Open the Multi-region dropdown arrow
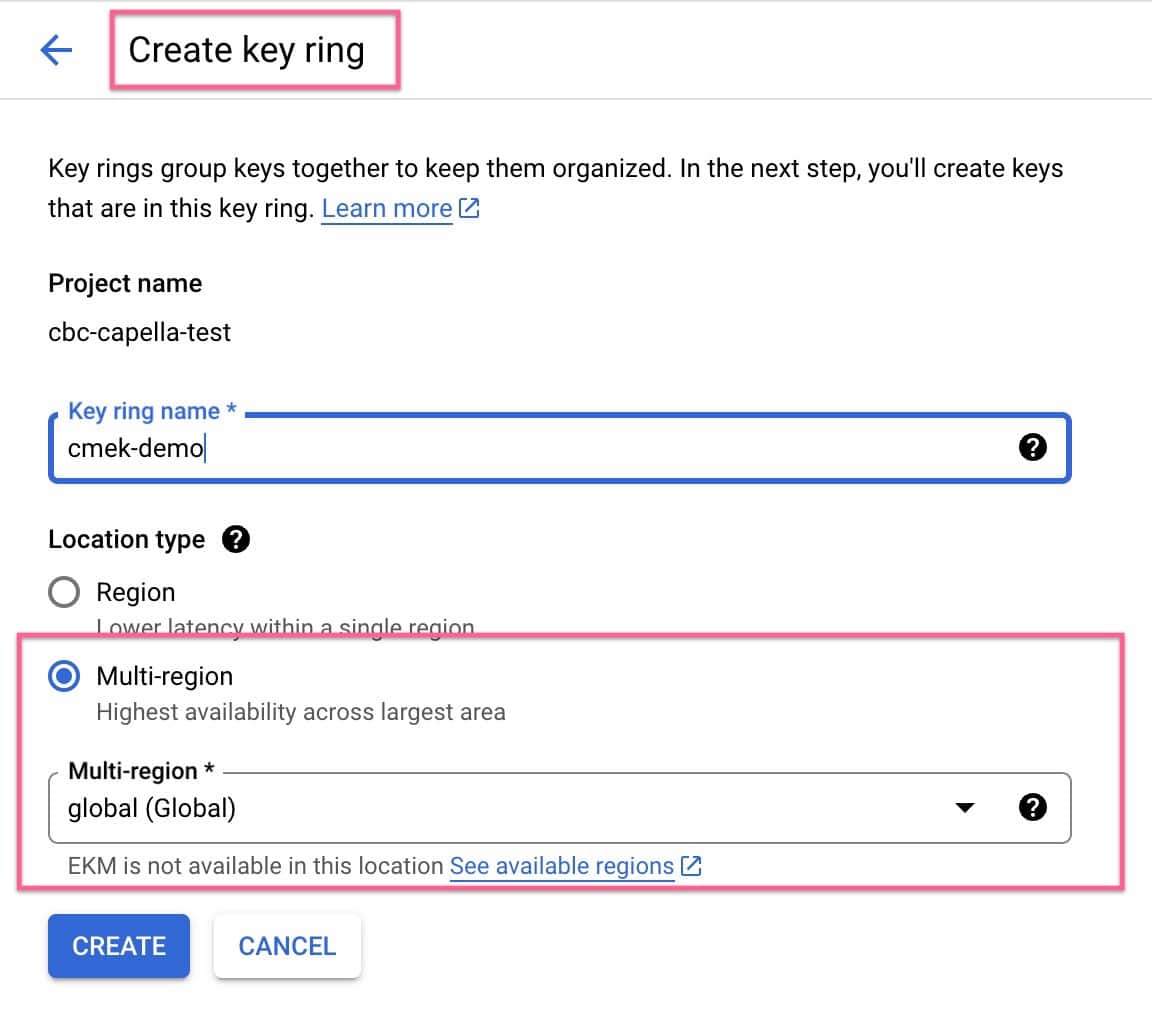This screenshot has height=1024, width=1152. click(964, 807)
